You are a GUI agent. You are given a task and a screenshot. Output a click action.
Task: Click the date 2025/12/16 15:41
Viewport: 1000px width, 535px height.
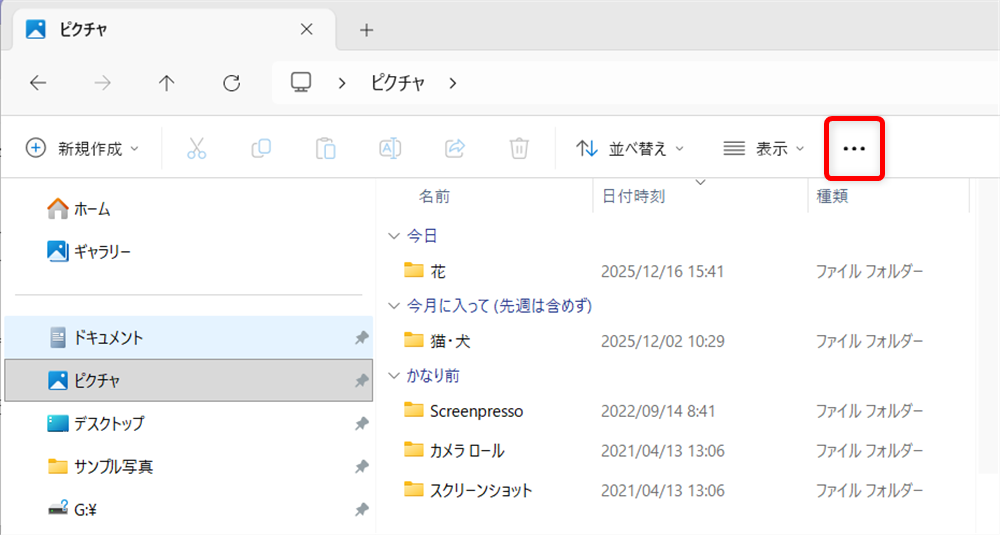pos(663,272)
